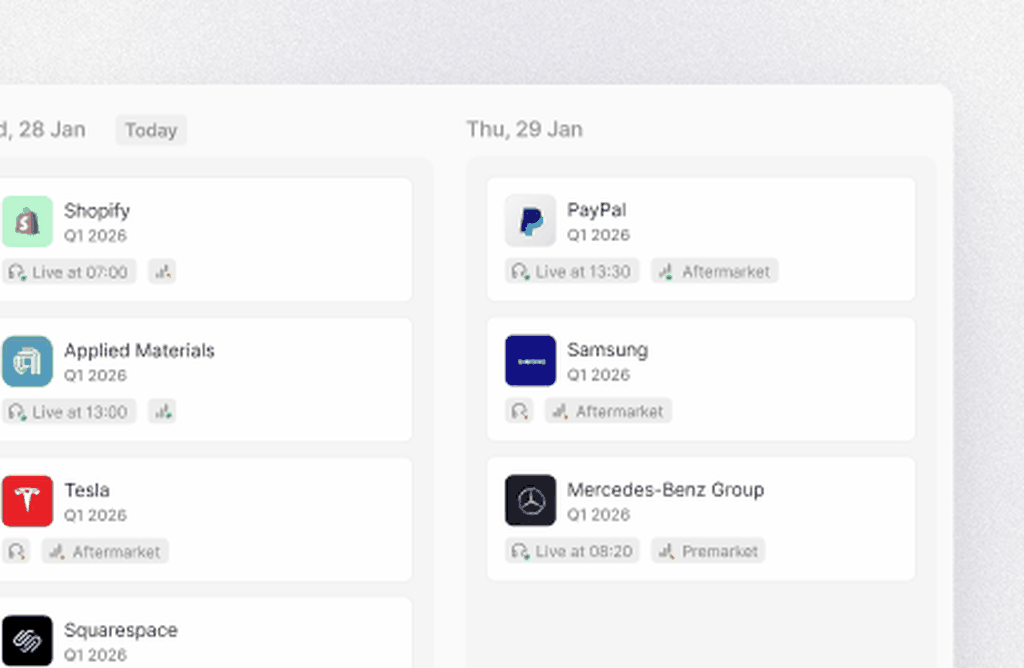Open the Tesla company name
The image size is (1024, 668).
coord(87,490)
